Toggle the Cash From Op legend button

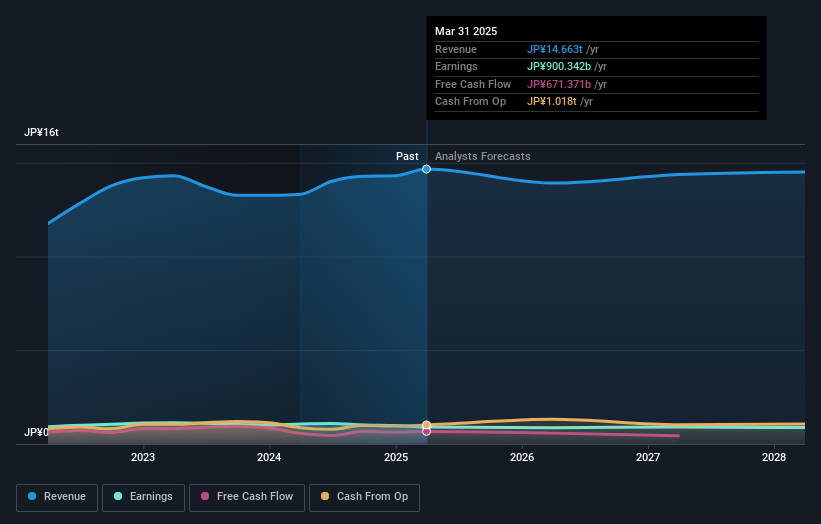point(364,497)
